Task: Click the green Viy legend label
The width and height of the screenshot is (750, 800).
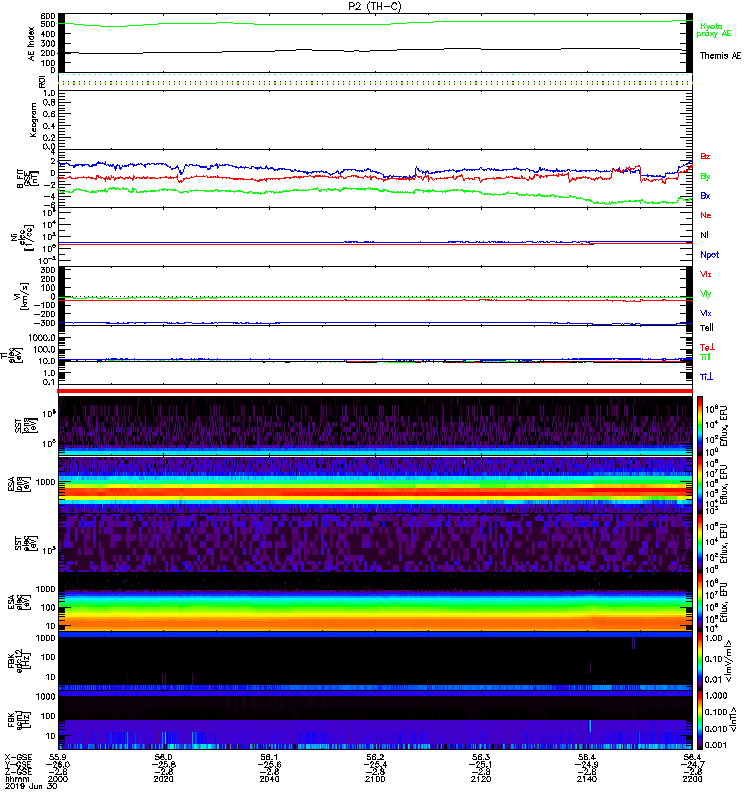Action: [x=706, y=294]
